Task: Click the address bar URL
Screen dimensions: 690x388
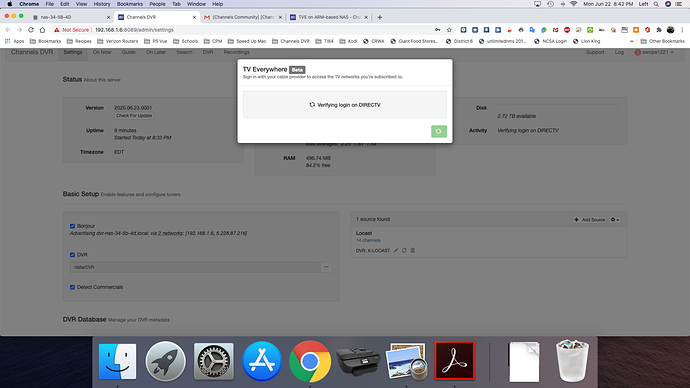Action: [x=134, y=30]
